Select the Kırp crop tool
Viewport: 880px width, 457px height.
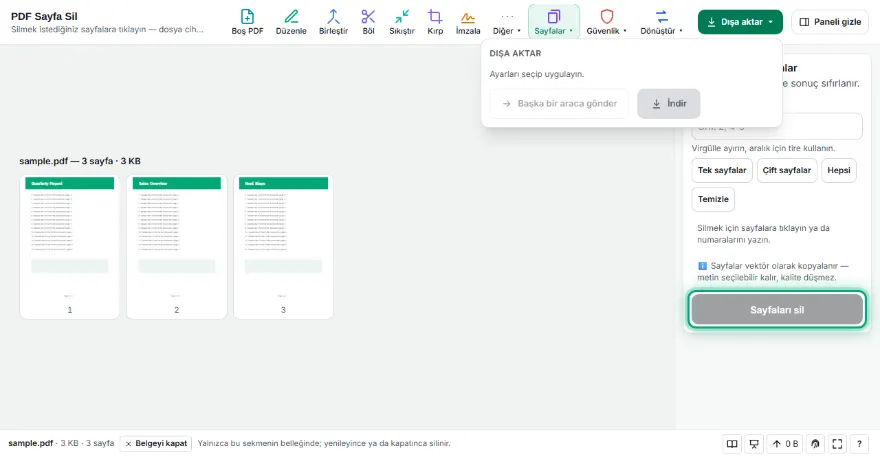pyautogui.click(x=435, y=22)
